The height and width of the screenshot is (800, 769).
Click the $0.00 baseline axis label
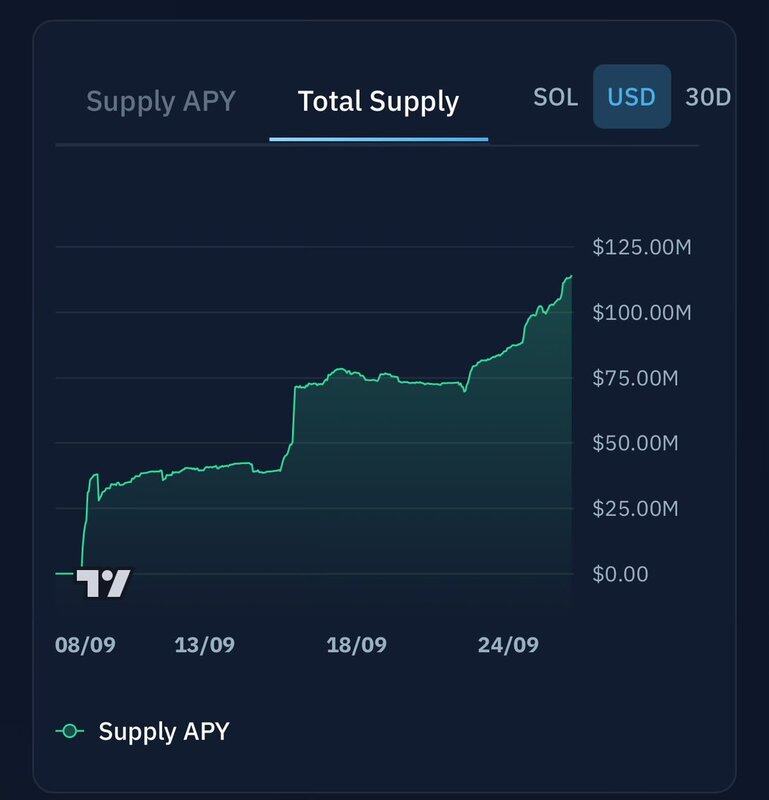(621, 574)
